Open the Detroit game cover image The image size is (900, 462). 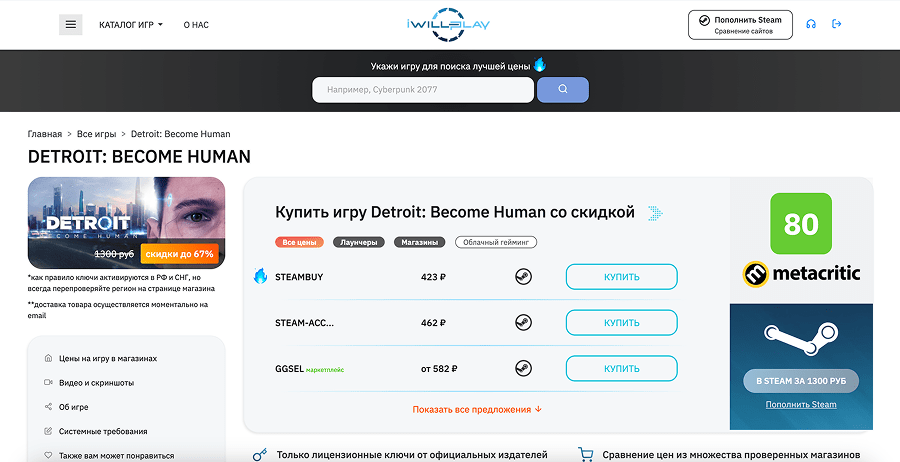click(126, 223)
